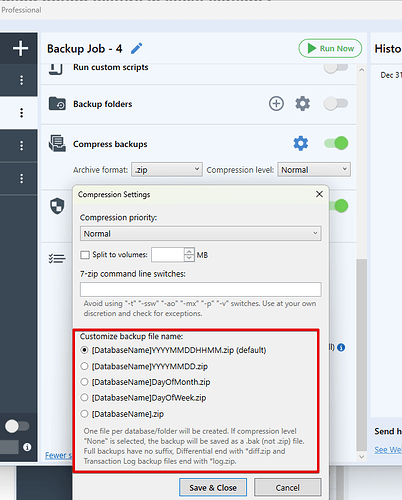Cancel the Compression Settings dialog
Viewport: 402px width, 500px height.
tap(288, 488)
